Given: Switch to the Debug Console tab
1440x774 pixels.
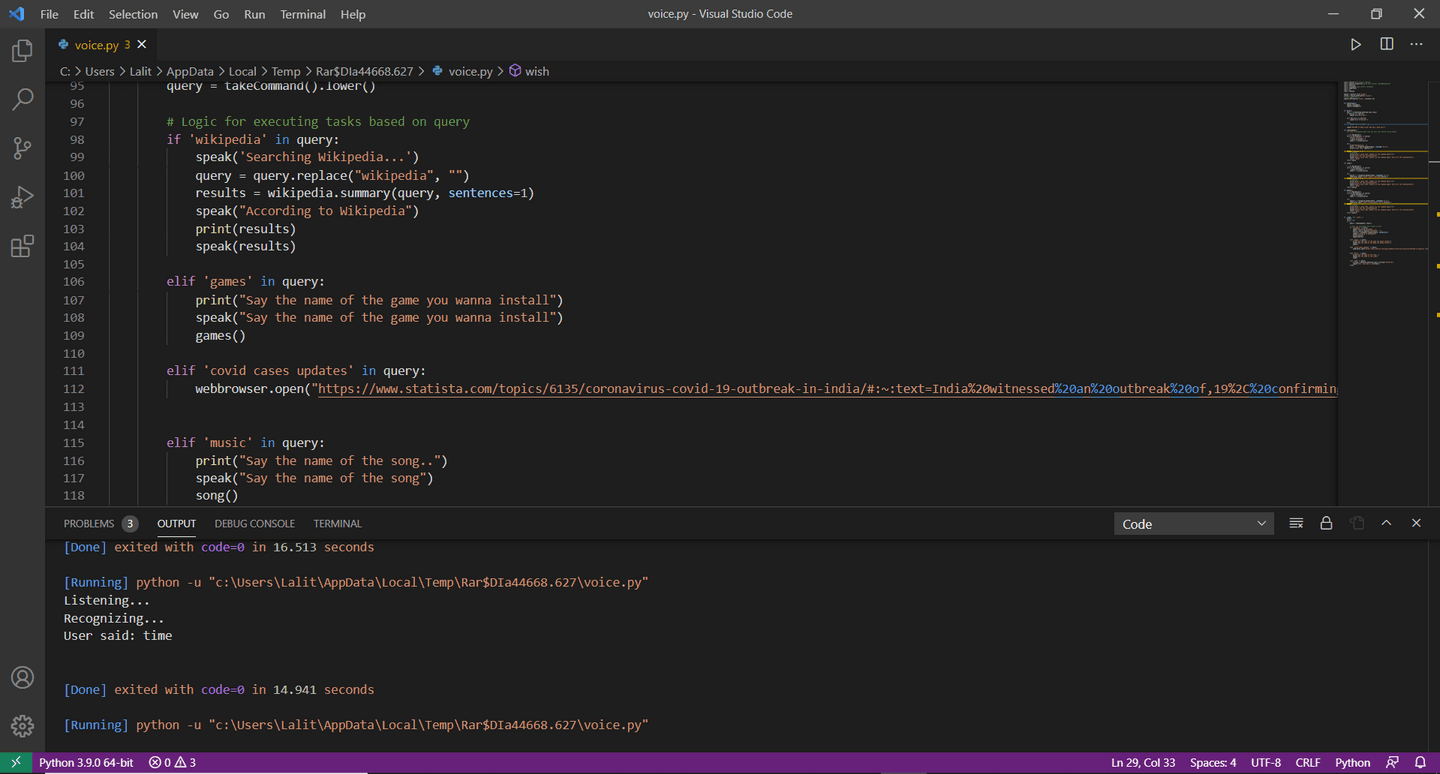Looking at the screenshot, I should pyautogui.click(x=254, y=523).
